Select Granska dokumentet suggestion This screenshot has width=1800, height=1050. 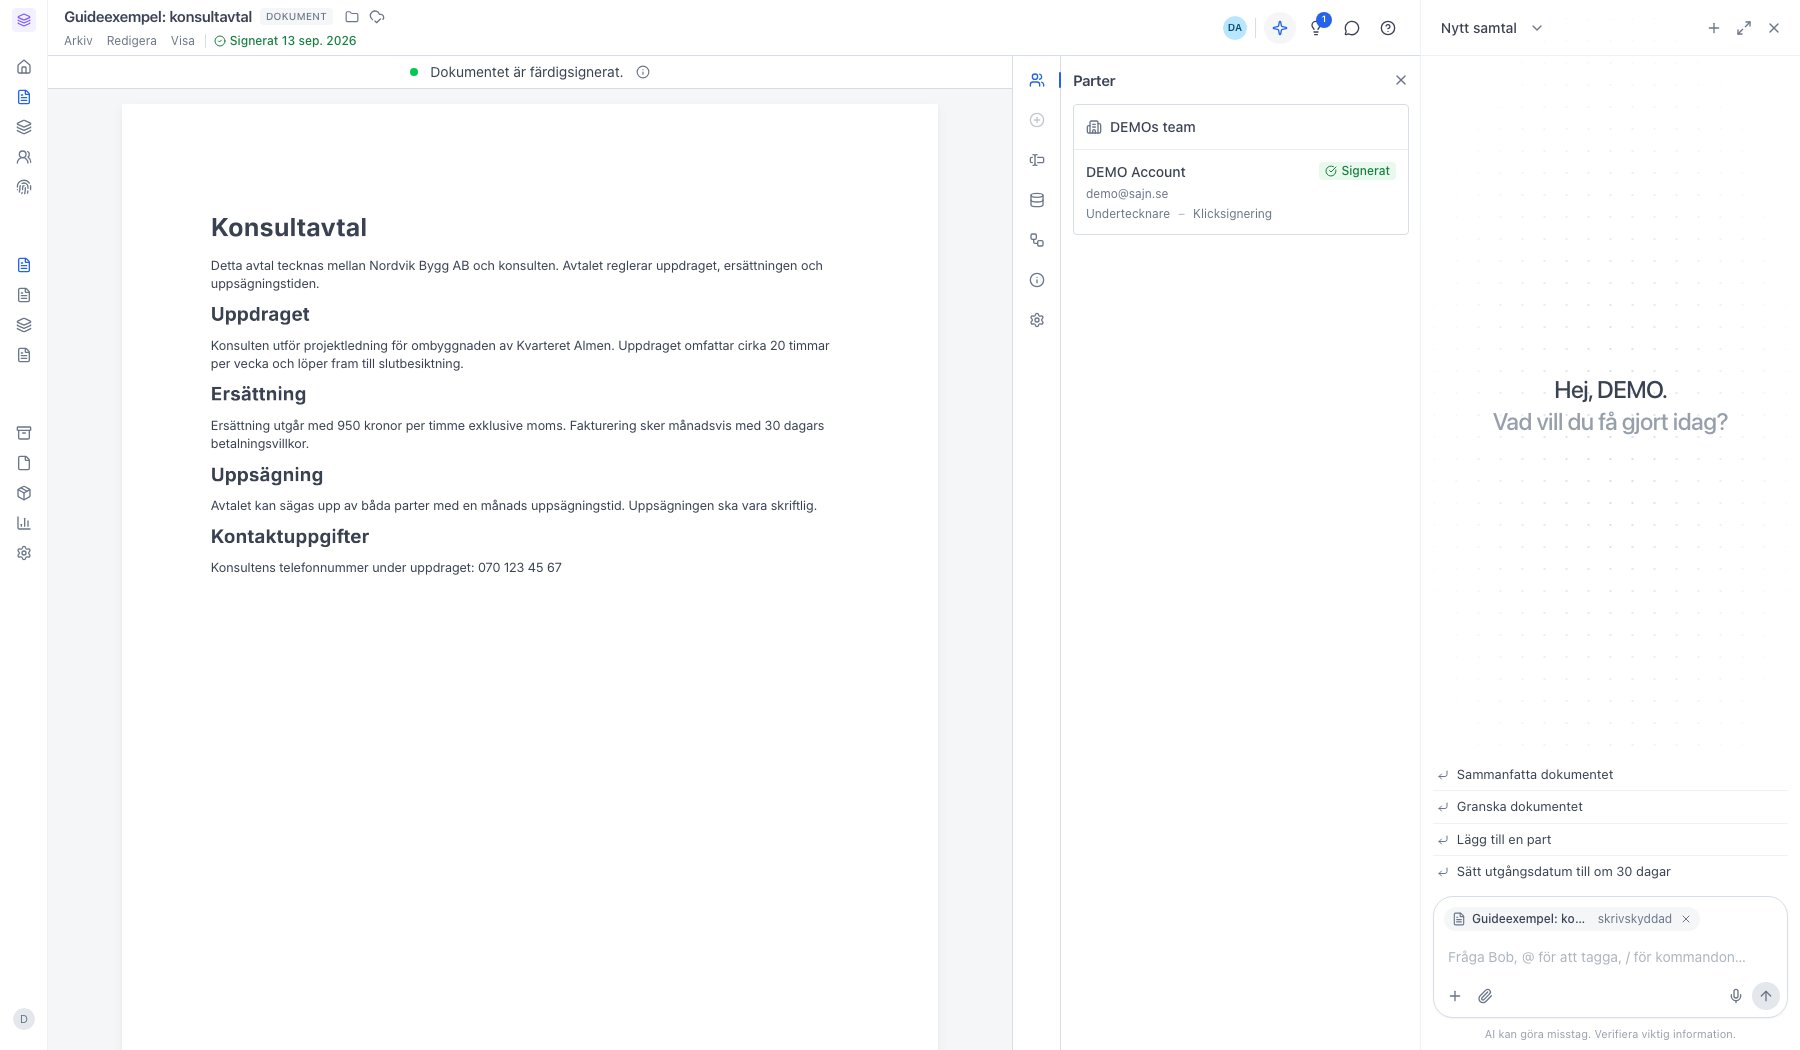coord(1610,807)
